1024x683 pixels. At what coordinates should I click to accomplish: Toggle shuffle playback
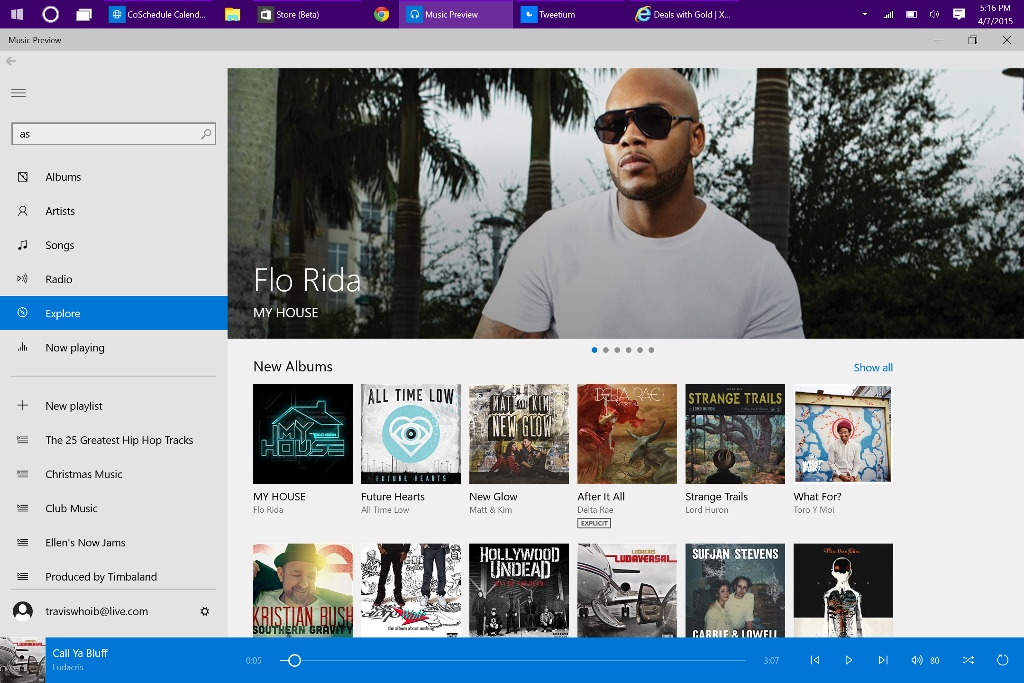(968, 660)
